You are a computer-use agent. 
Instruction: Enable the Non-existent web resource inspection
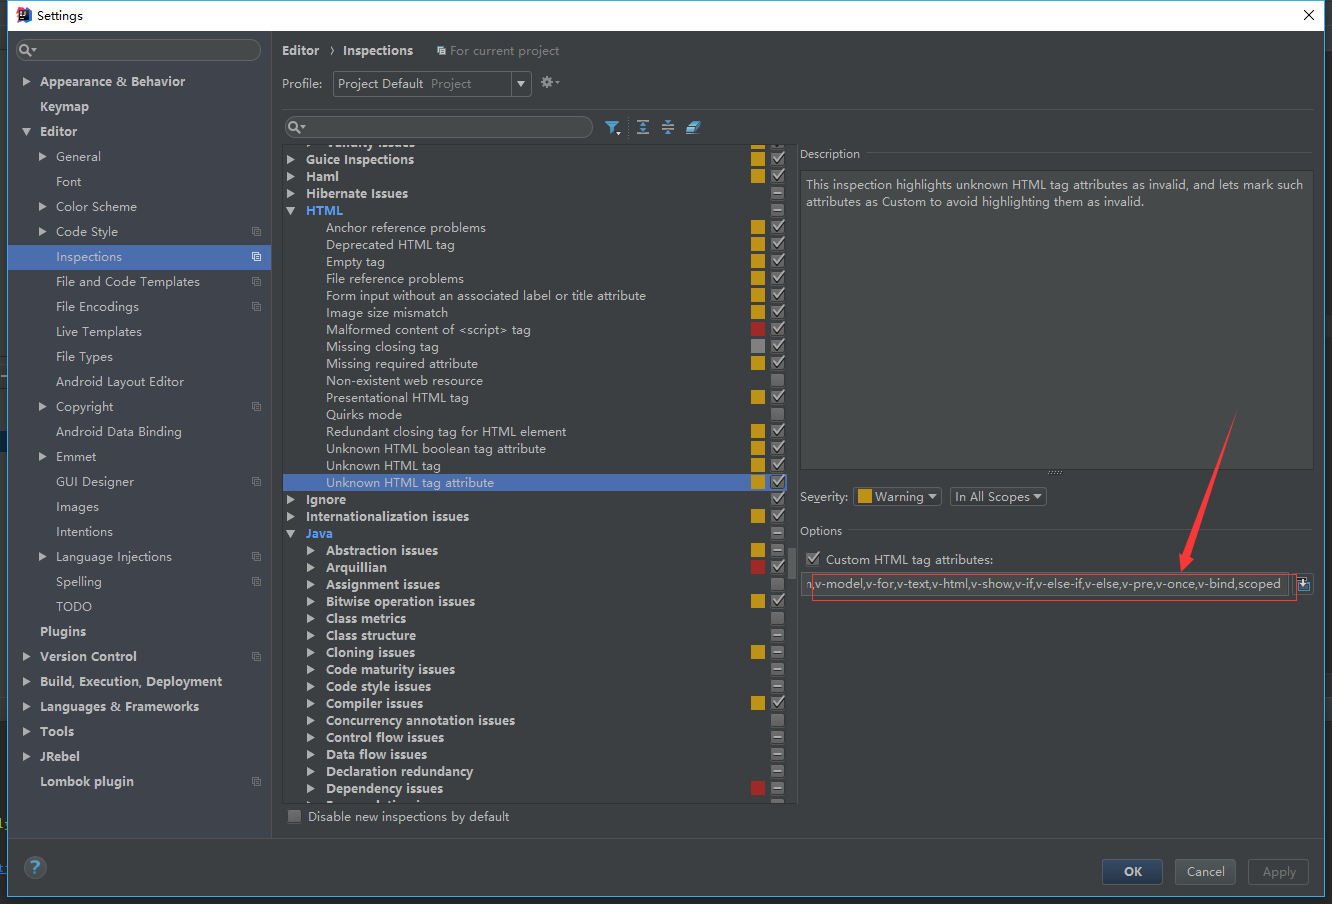[x=778, y=380]
